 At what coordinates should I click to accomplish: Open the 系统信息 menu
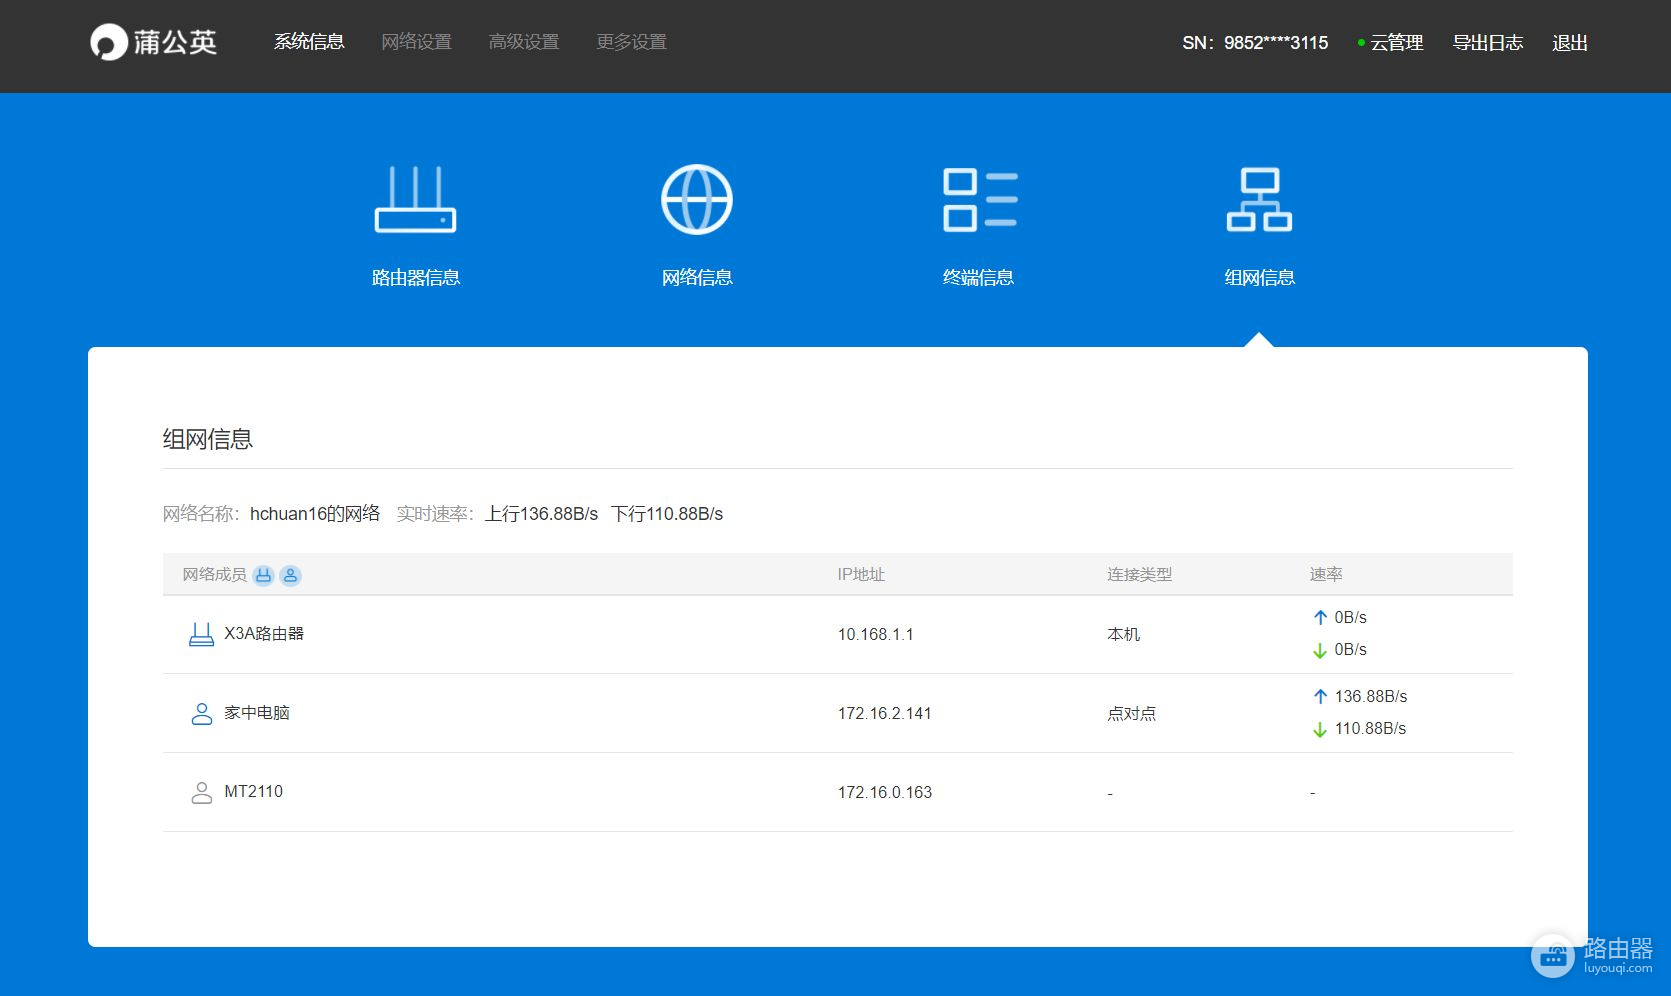(309, 42)
